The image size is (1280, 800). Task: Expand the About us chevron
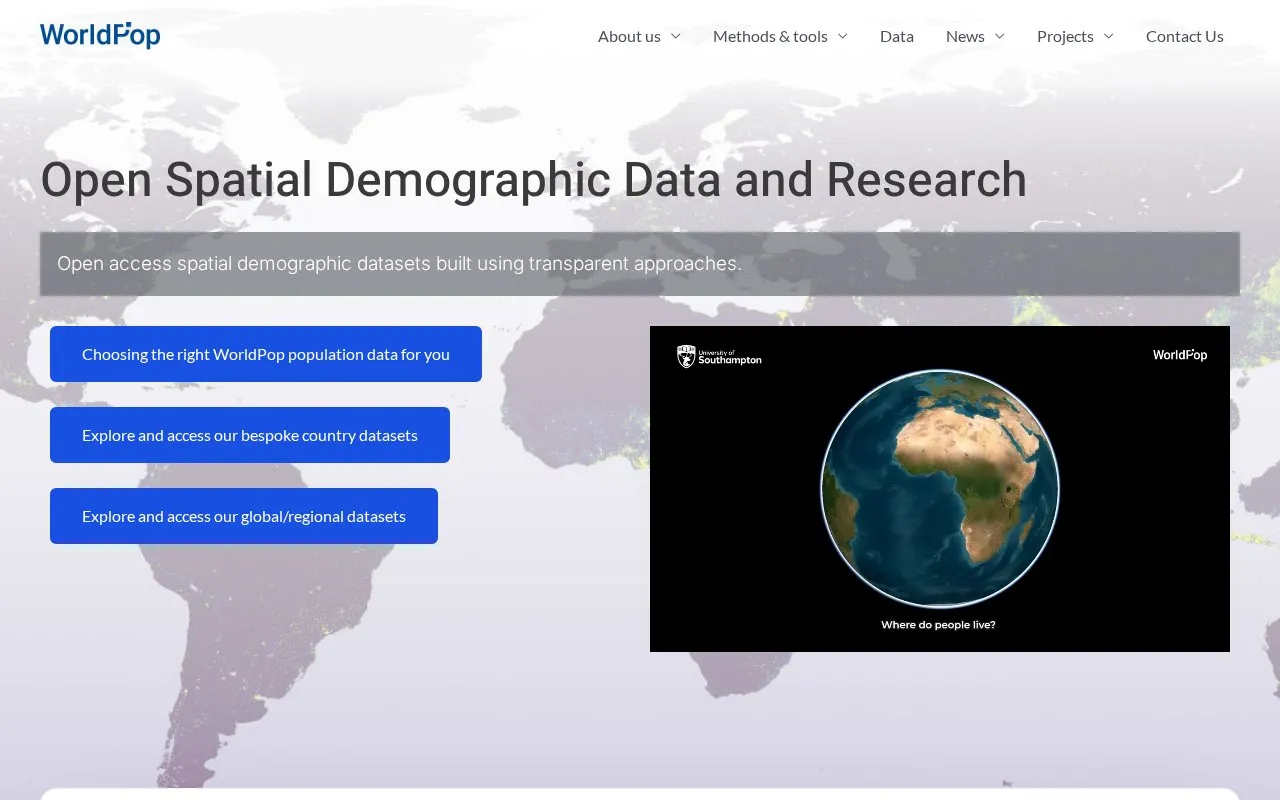click(676, 36)
